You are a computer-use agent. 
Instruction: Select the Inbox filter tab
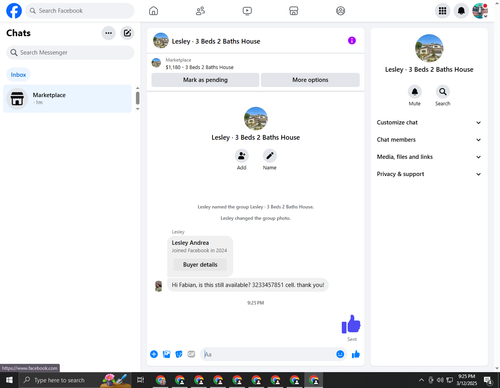click(x=18, y=75)
